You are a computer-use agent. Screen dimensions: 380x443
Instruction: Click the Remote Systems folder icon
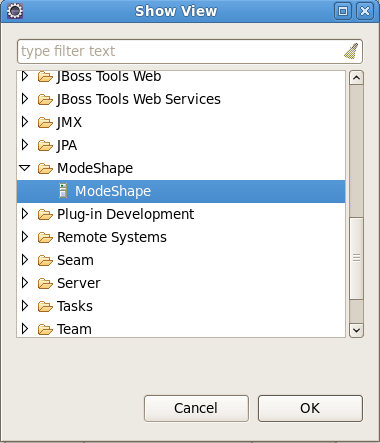pyautogui.click(x=45, y=237)
